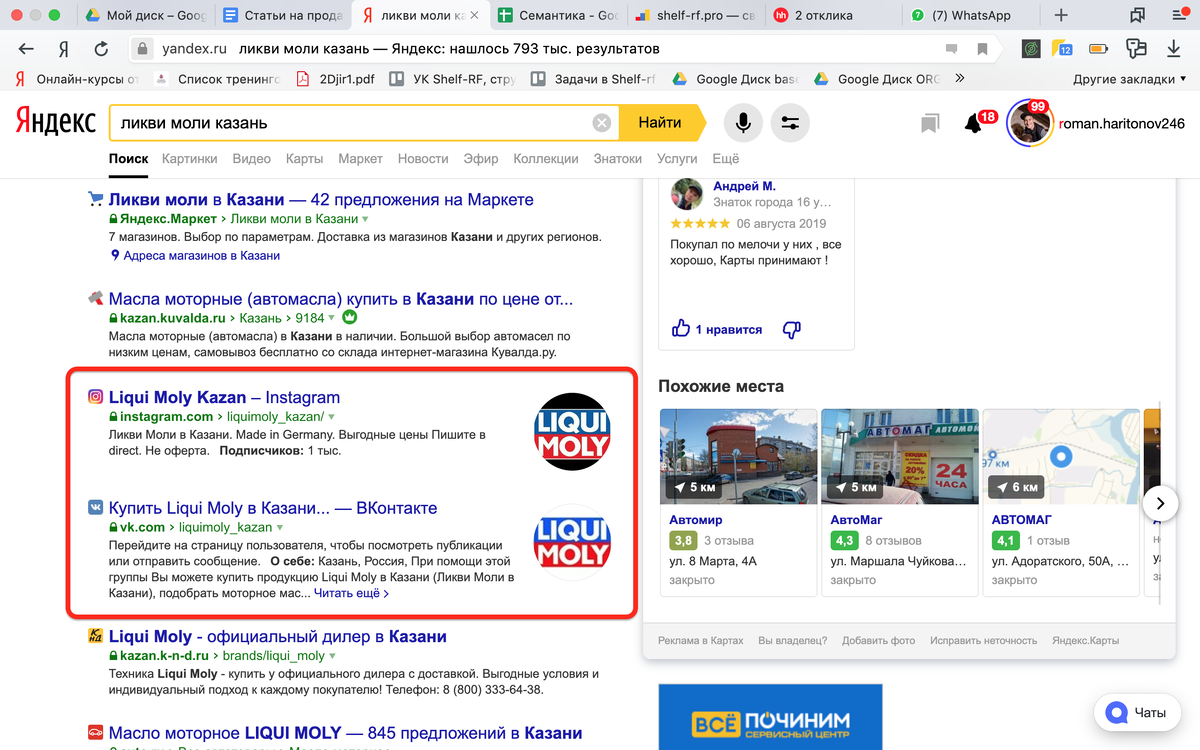
Task: Click the Найти search button
Action: coord(660,123)
